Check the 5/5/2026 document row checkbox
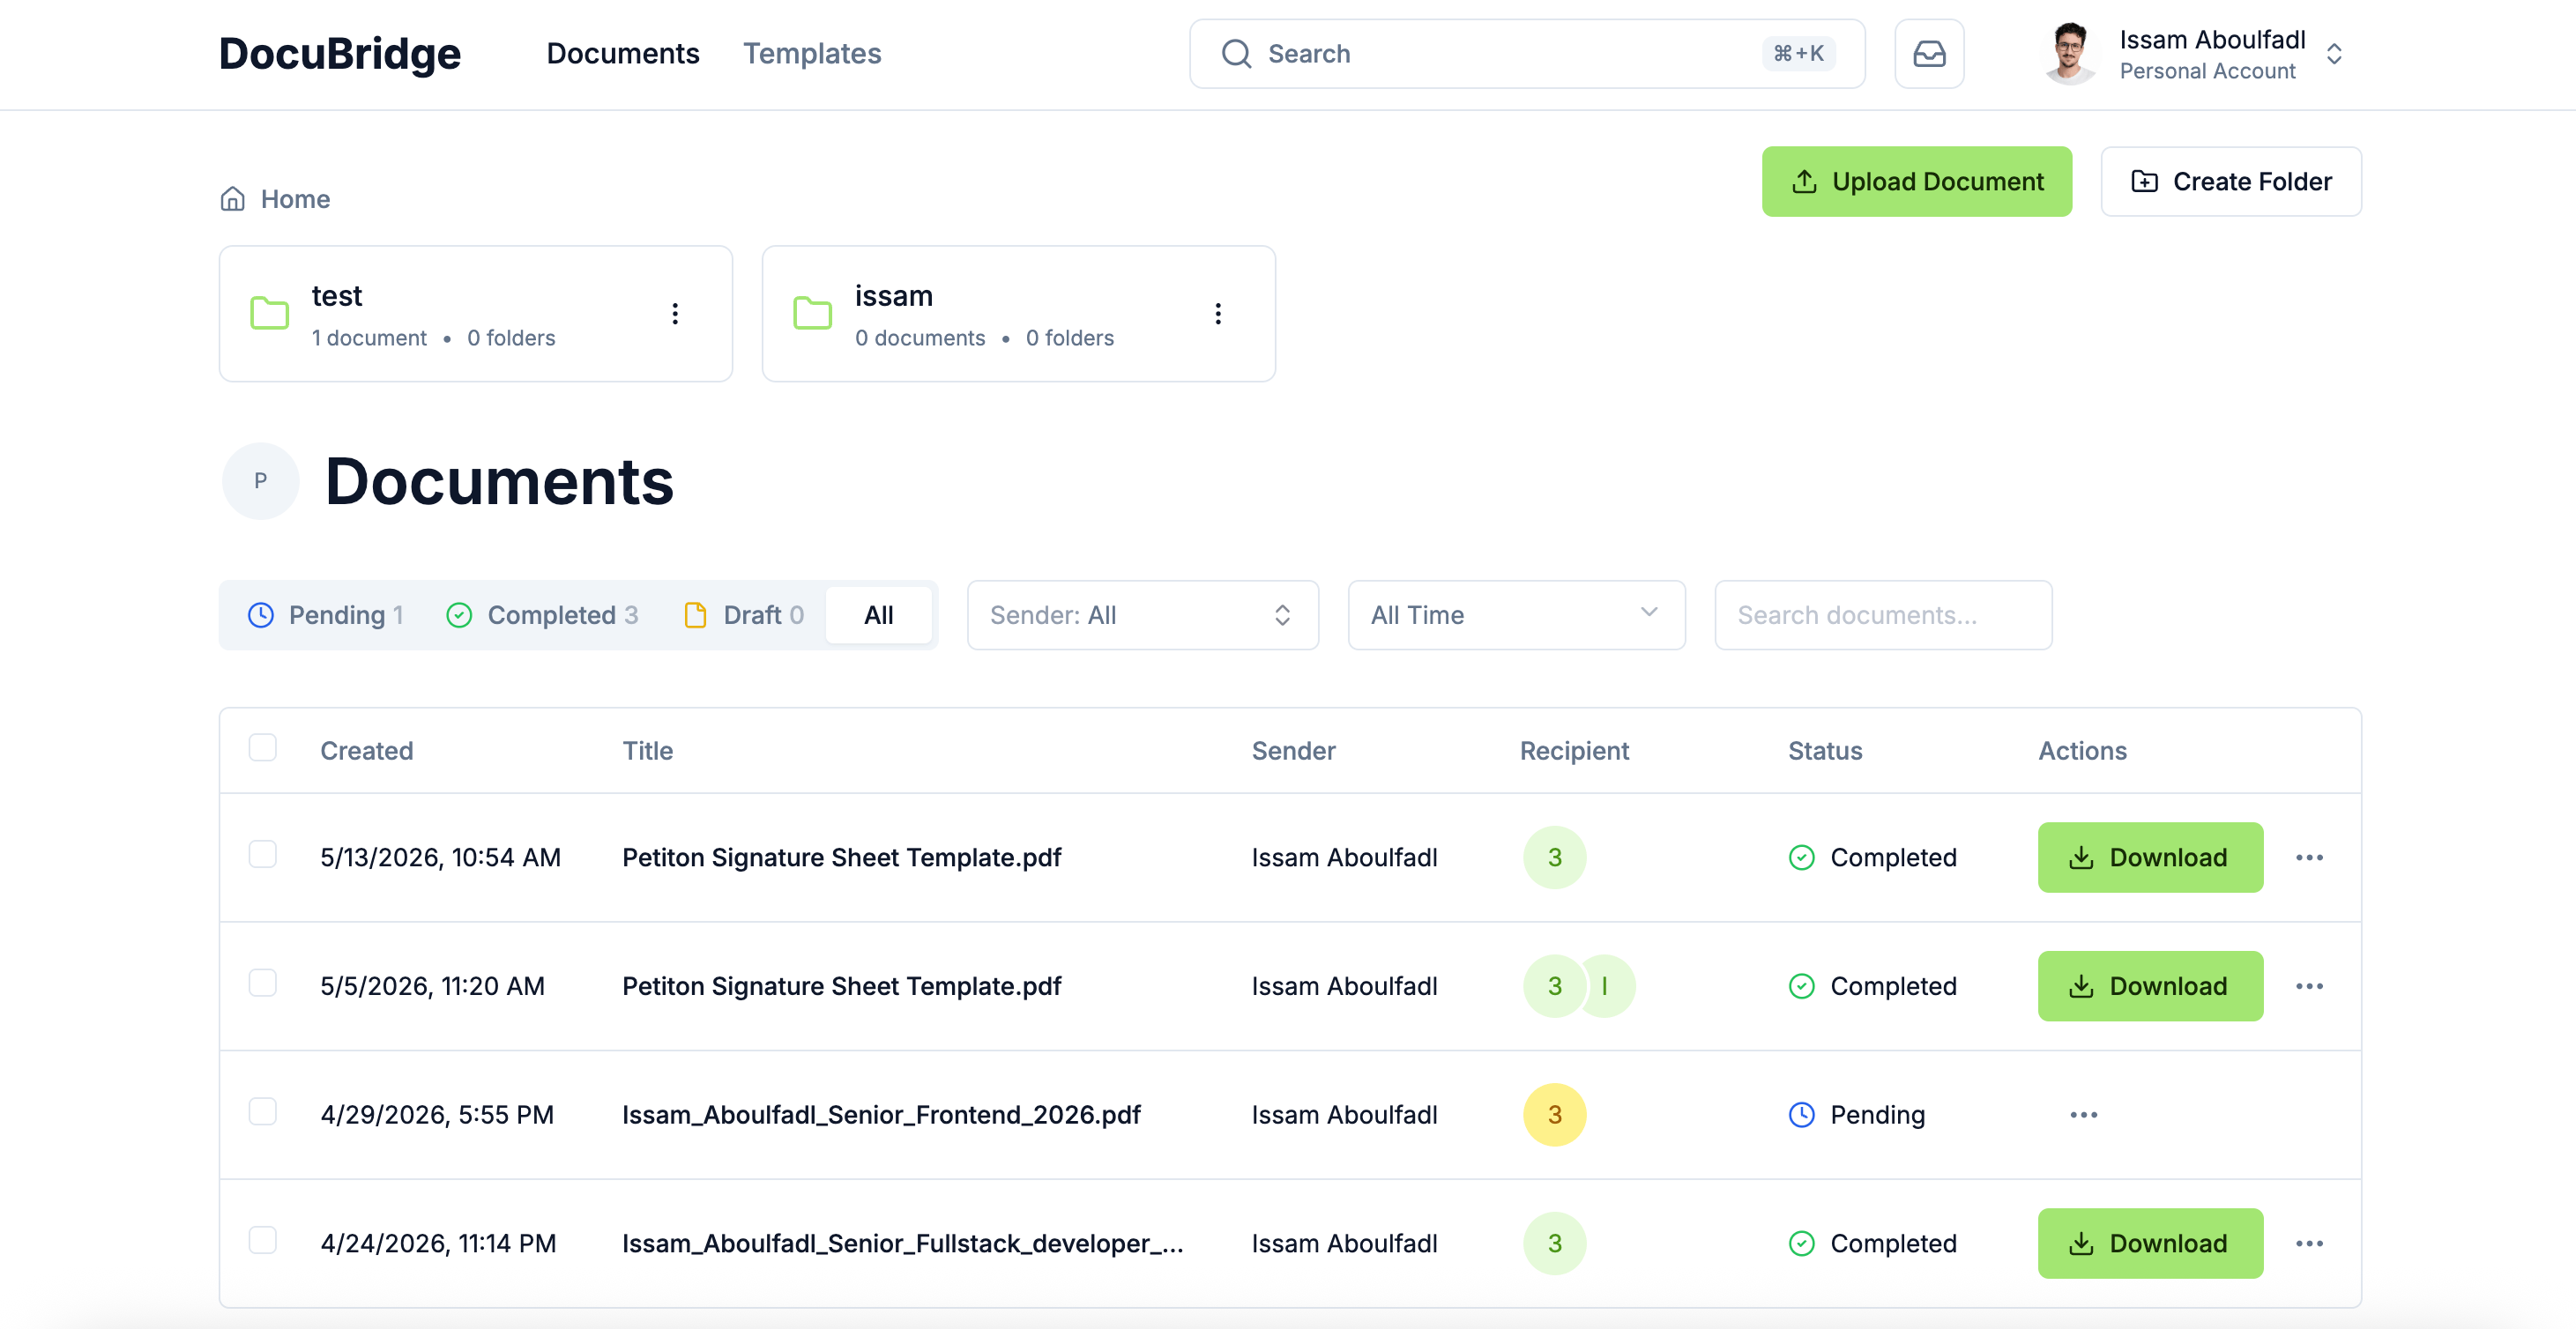The image size is (2576, 1329). (262, 983)
